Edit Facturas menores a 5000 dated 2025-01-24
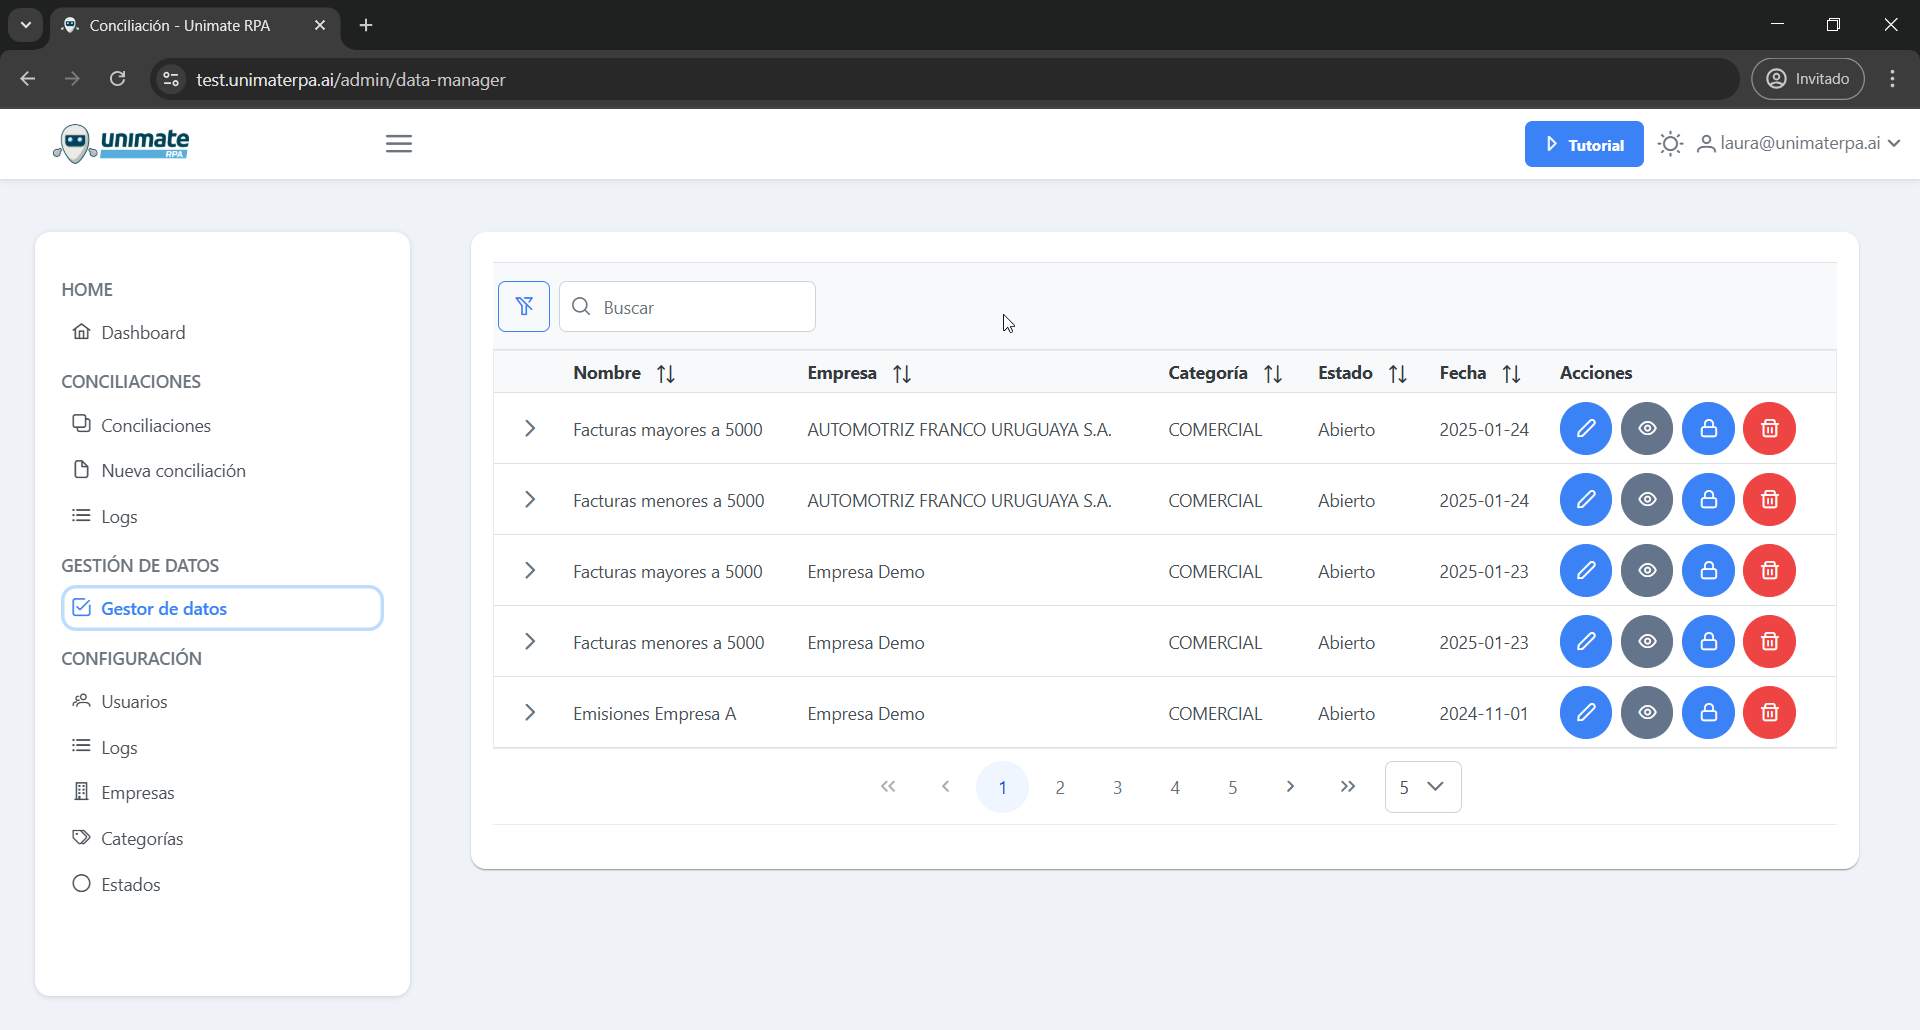The height and width of the screenshot is (1030, 1920). pos(1586,500)
